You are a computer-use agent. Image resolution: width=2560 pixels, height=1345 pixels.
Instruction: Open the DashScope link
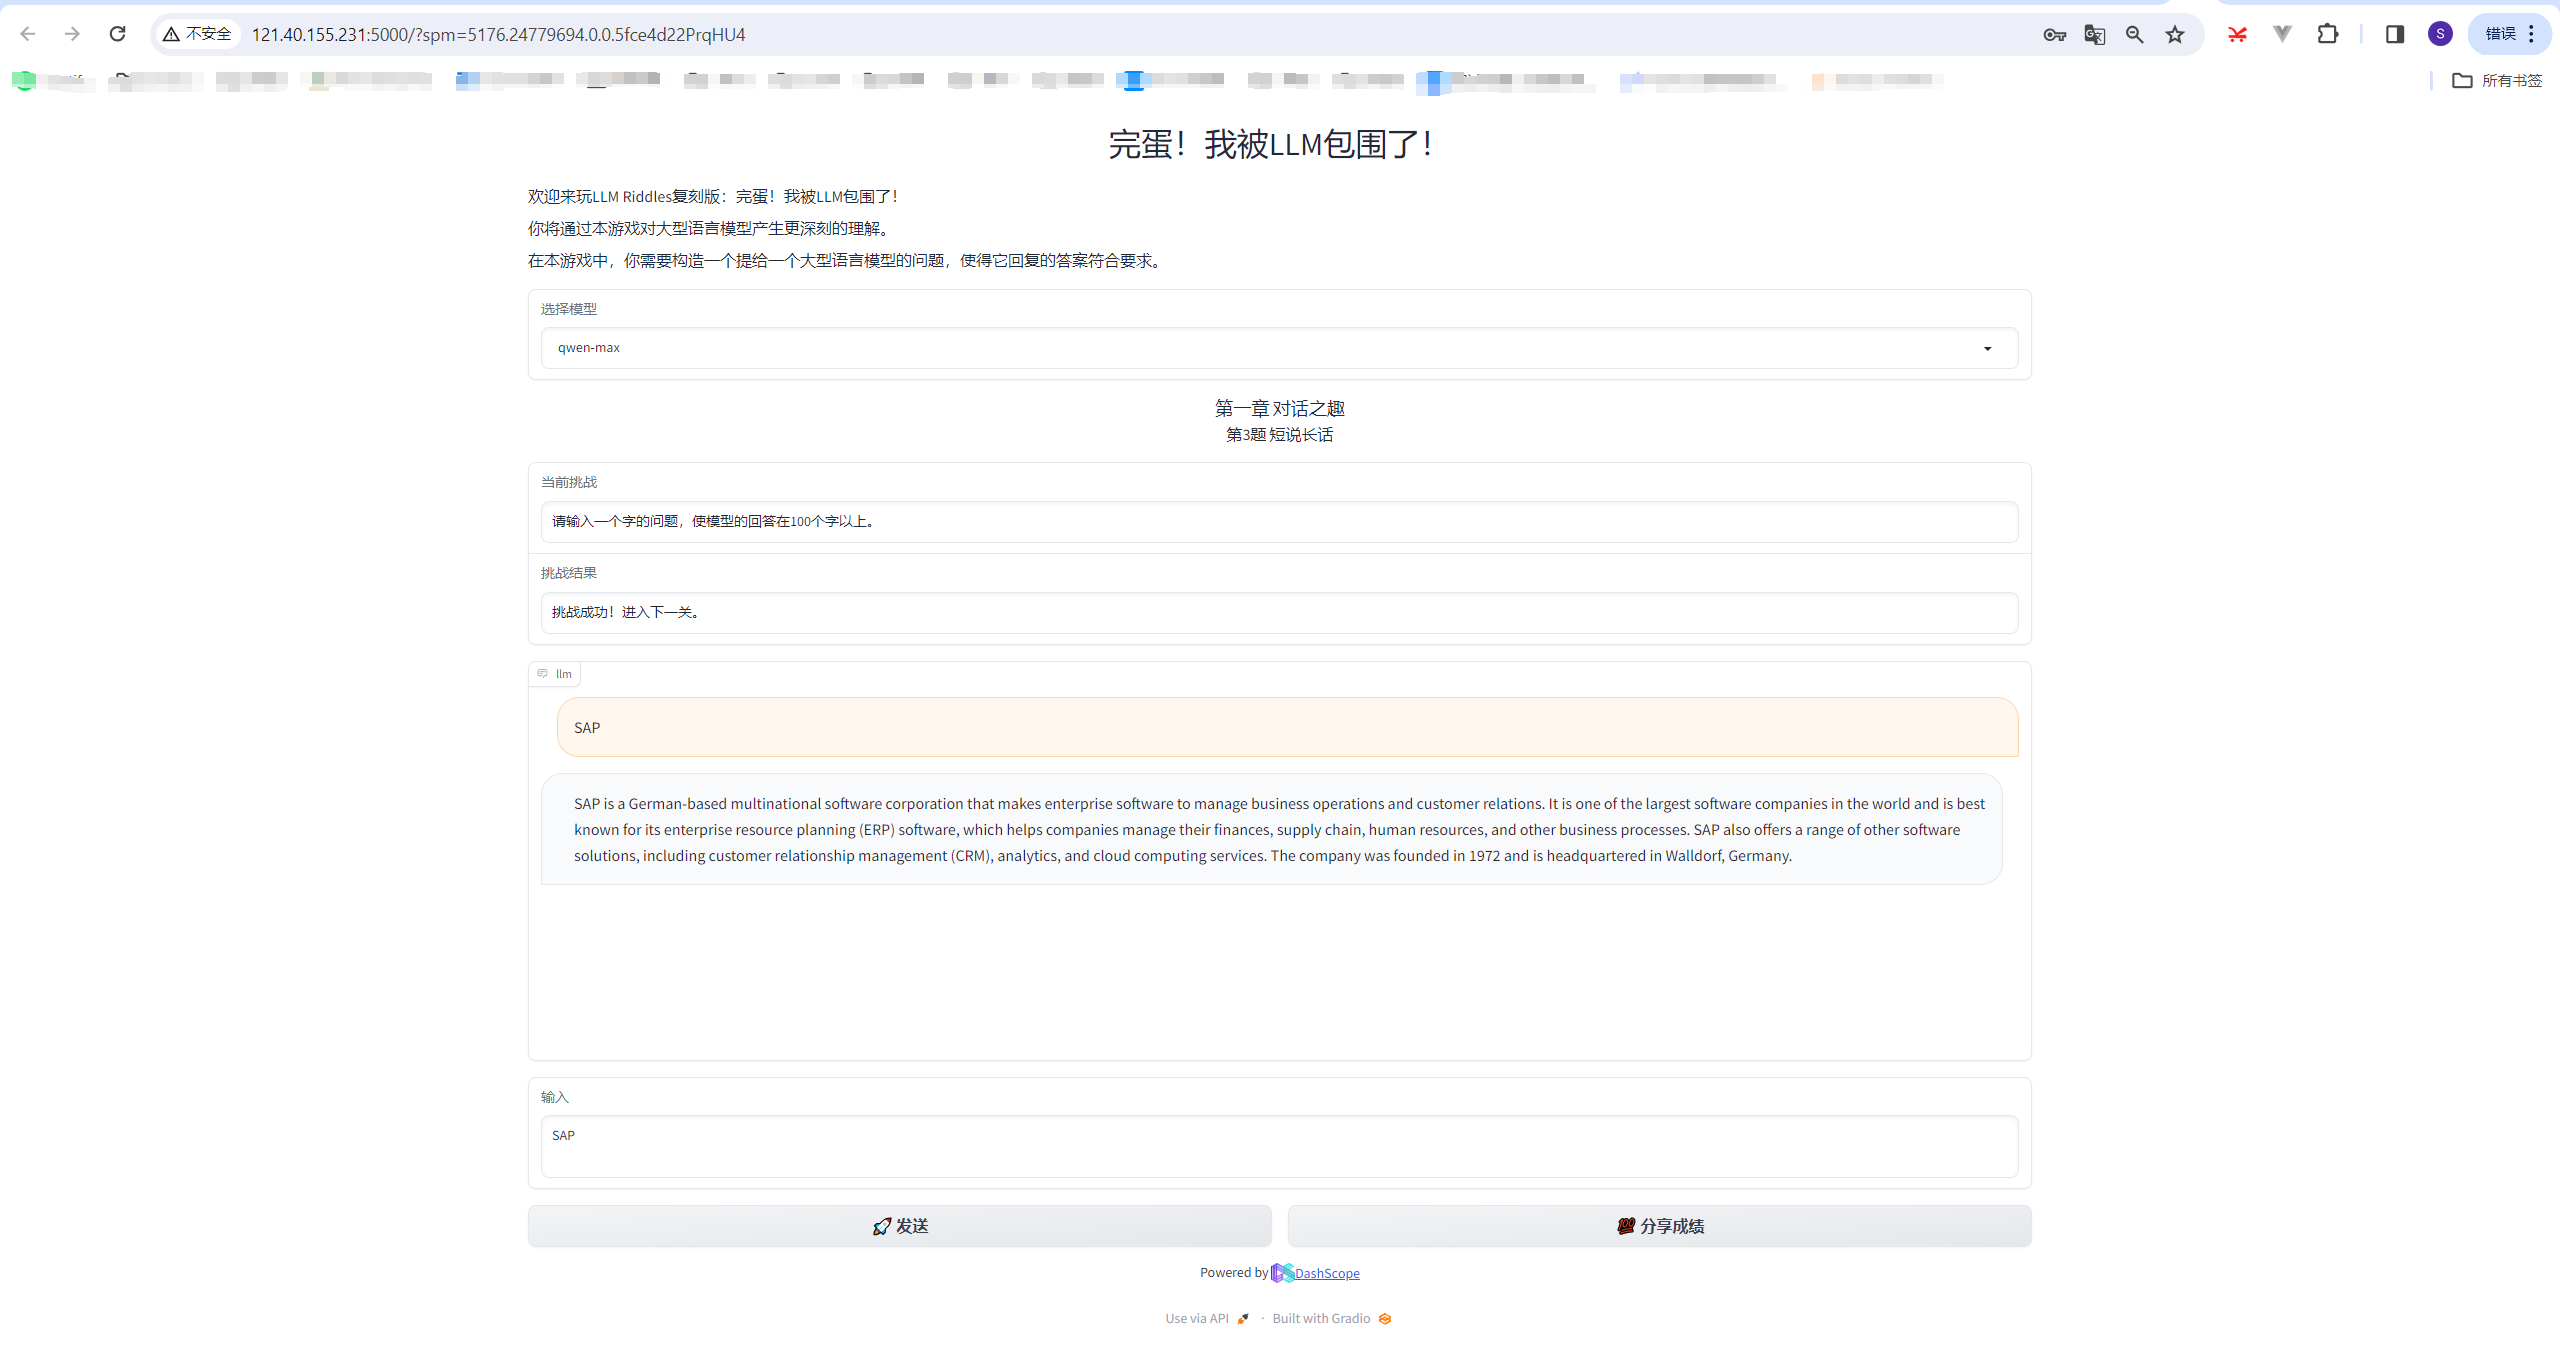click(1327, 1273)
